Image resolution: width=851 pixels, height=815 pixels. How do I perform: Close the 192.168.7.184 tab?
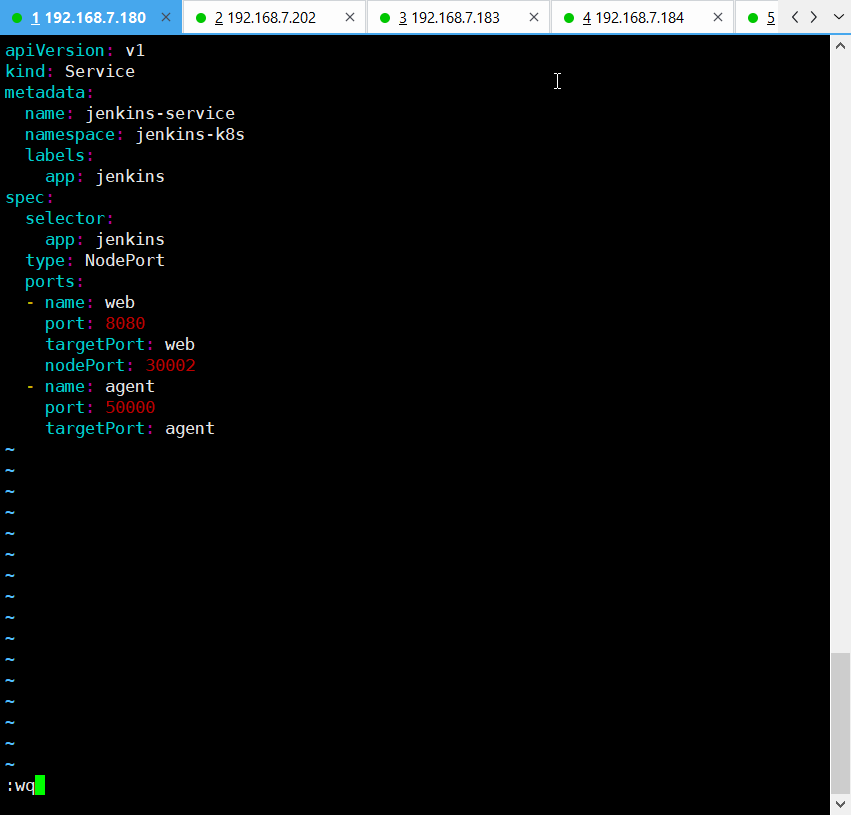[x=716, y=18]
